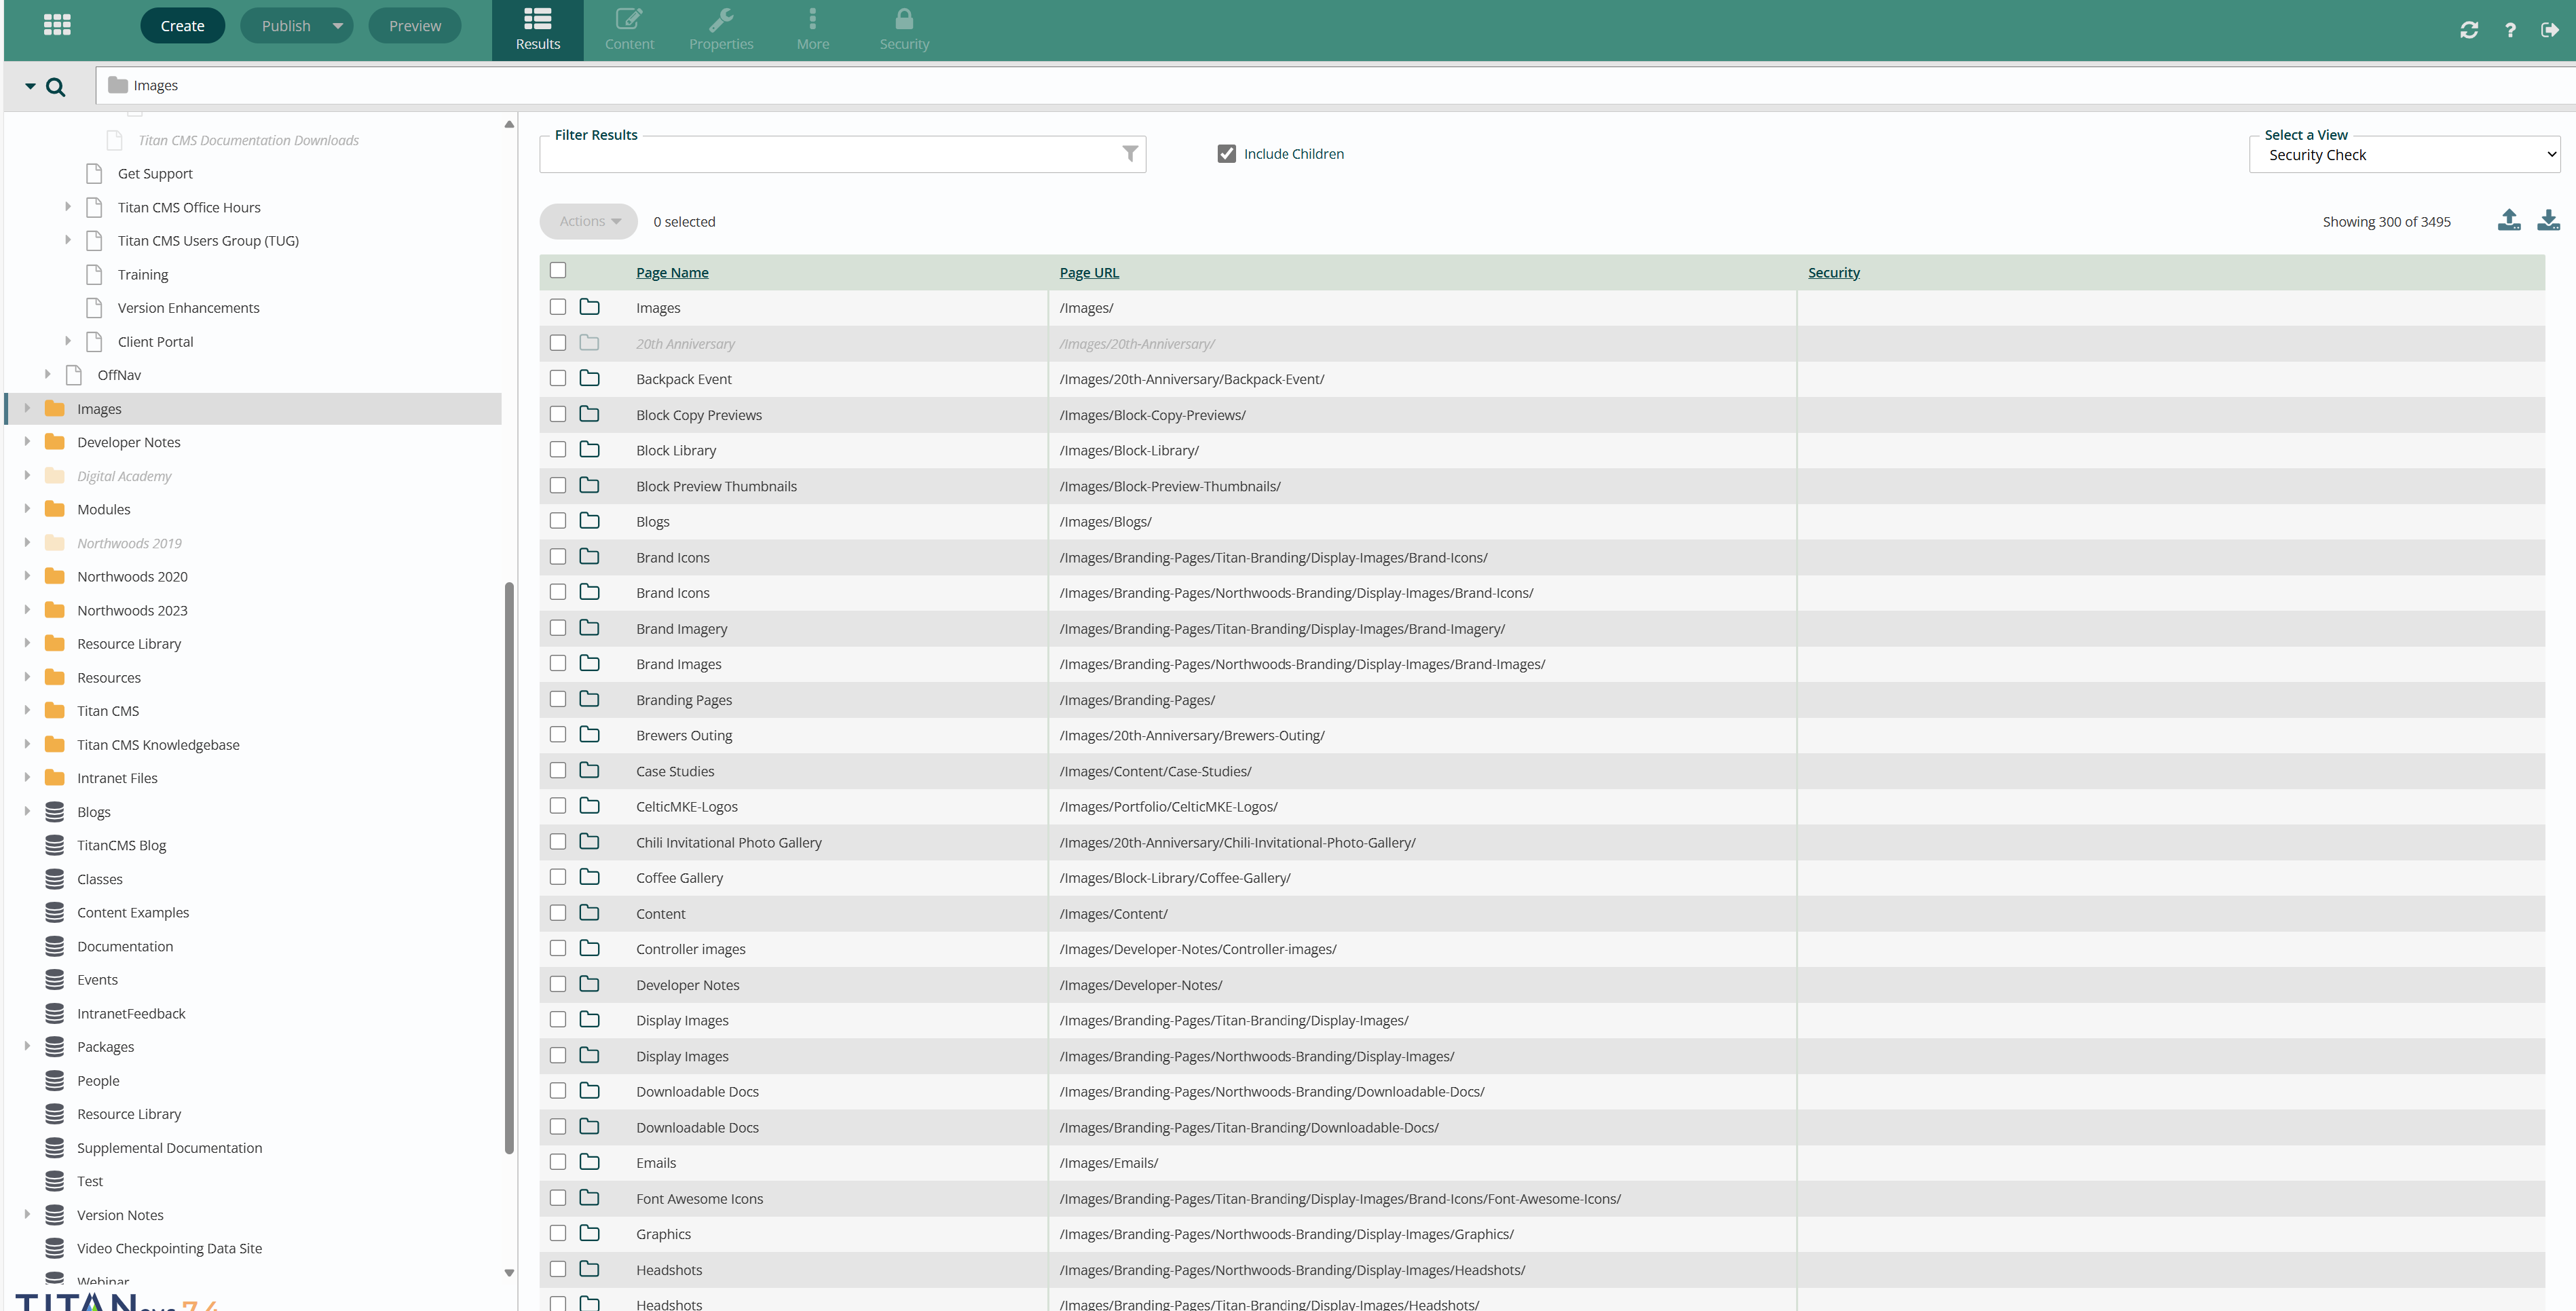The height and width of the screenshot is (1311, 2576).
Task: Click the upload icon near results count
Action: pos(2509,221)
